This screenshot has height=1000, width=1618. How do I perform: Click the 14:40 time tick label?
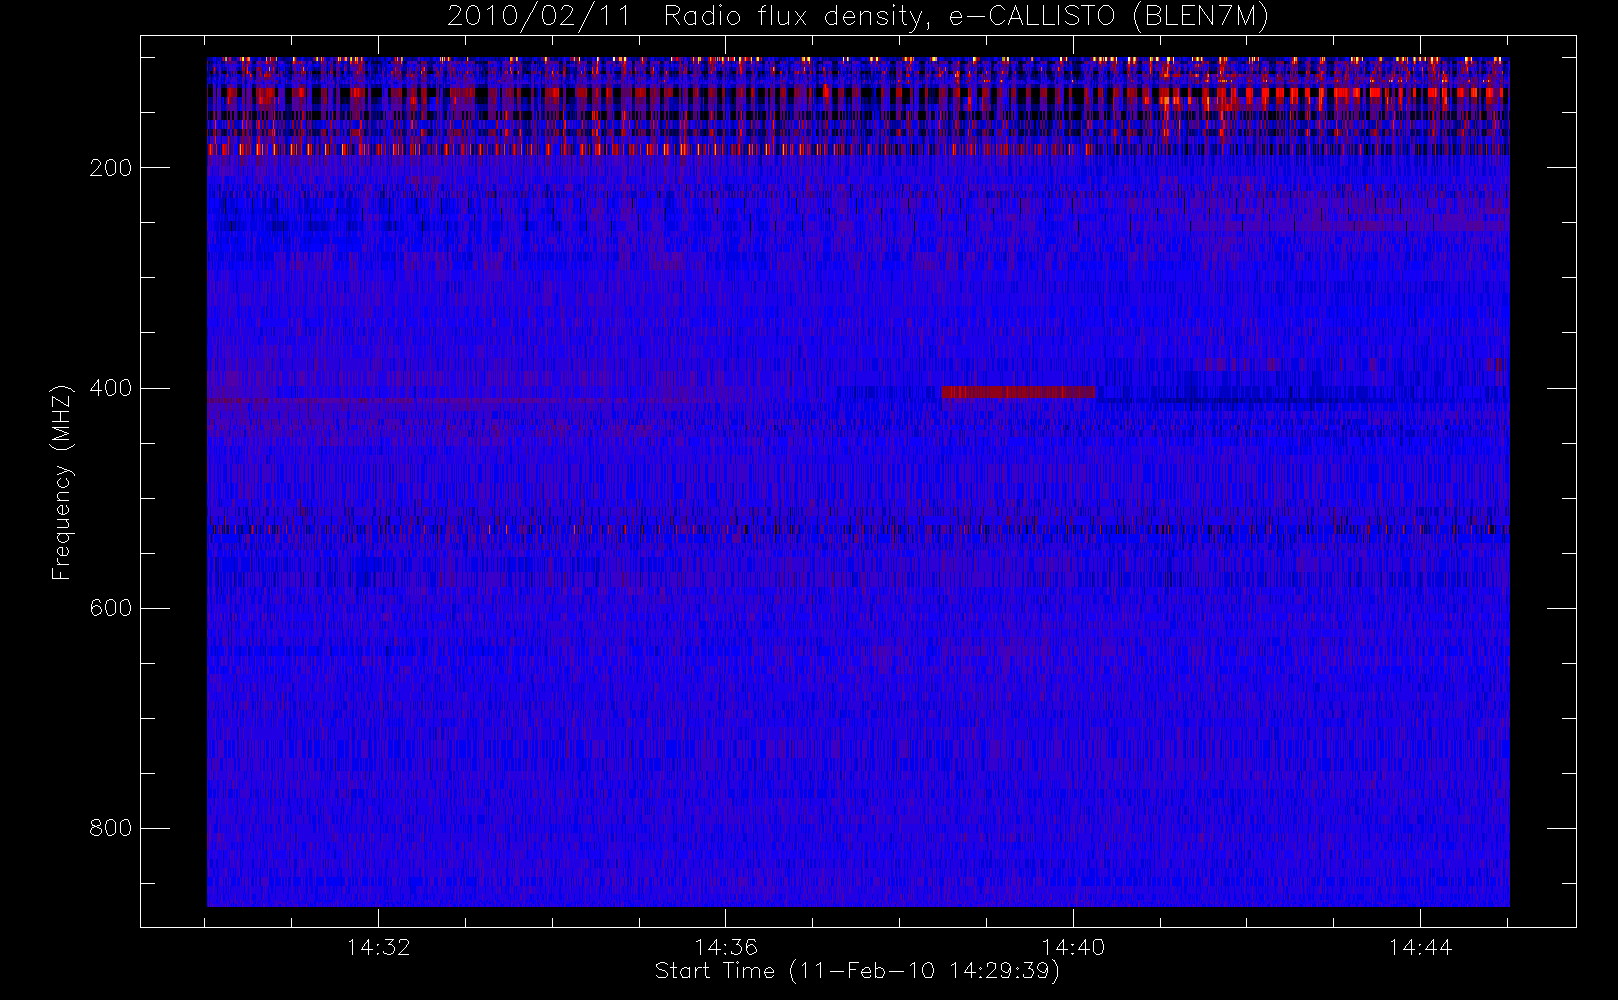click(1073, 947)
